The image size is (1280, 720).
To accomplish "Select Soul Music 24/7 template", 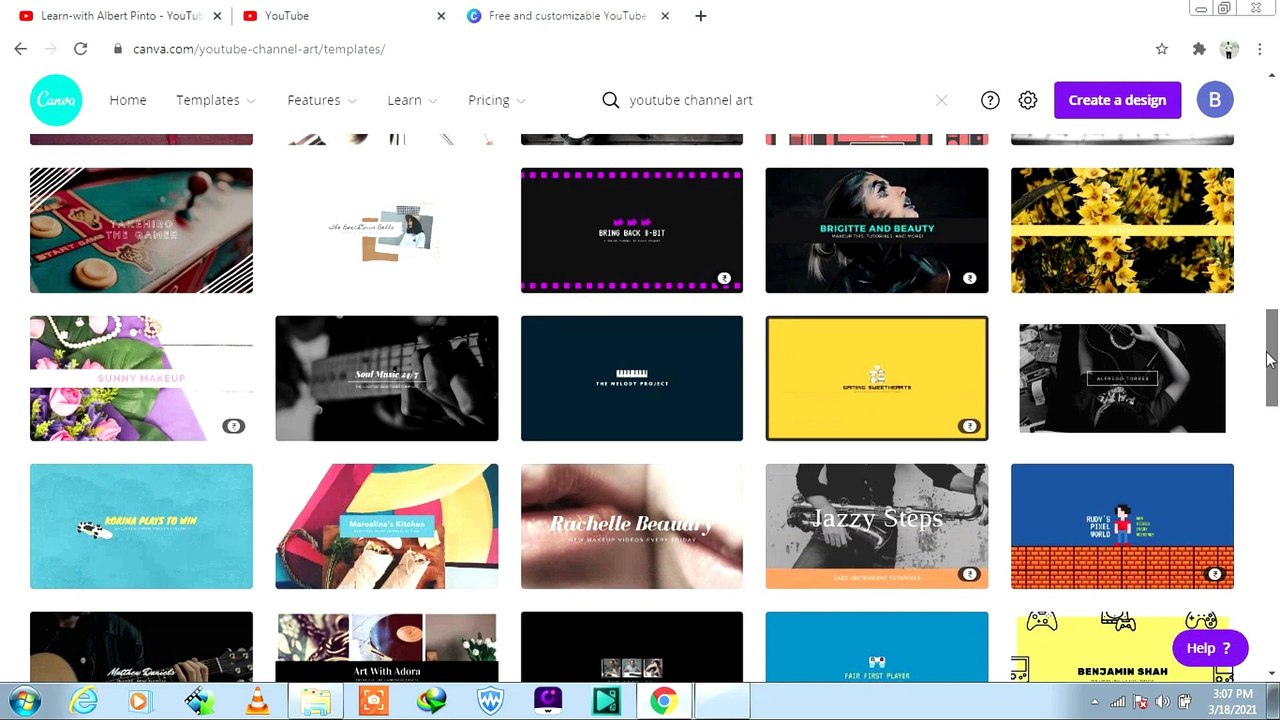I will tap(387, 378).
